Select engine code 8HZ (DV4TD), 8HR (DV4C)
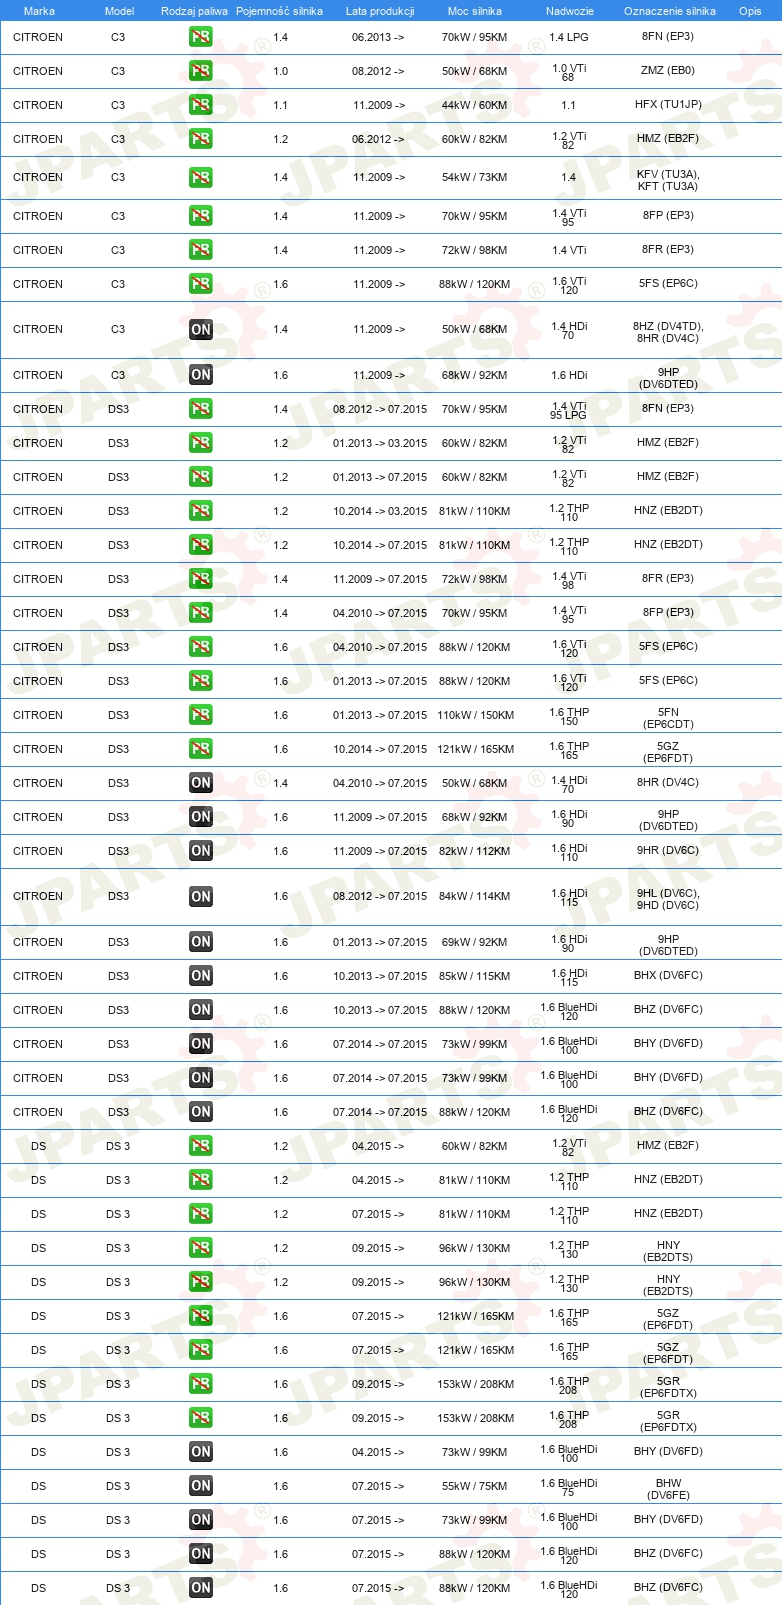782x1605 pixels. (x=668, y=332)
